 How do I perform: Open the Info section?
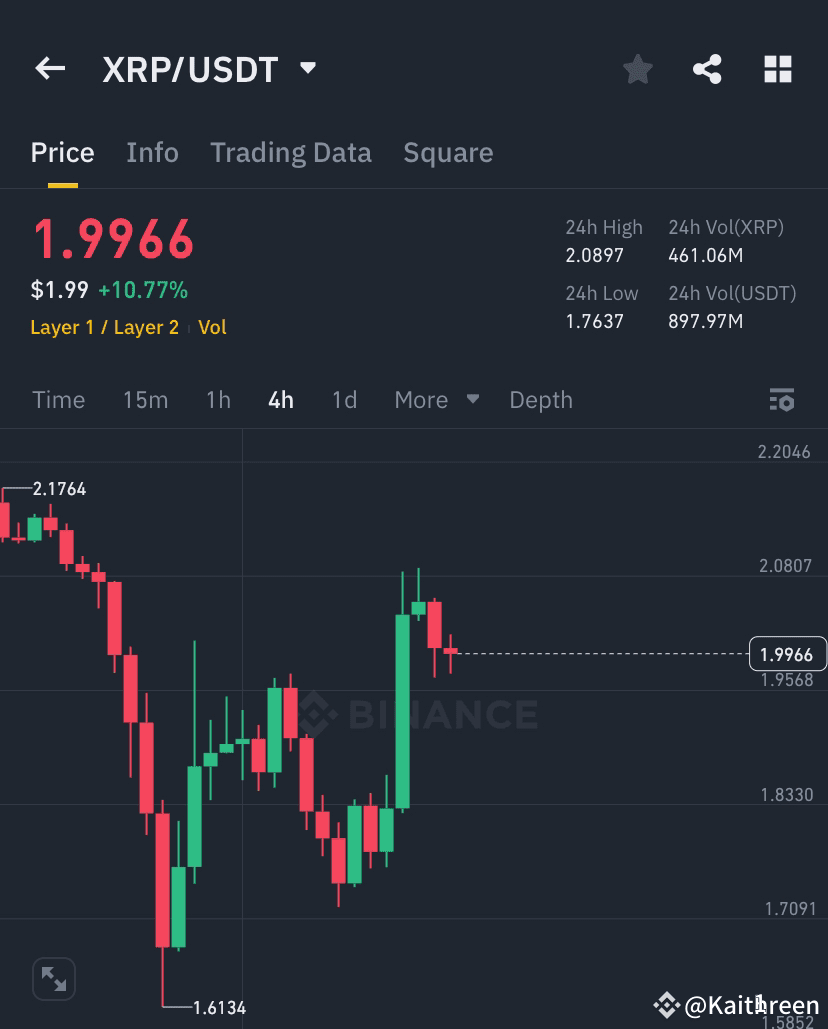(152, 152)
